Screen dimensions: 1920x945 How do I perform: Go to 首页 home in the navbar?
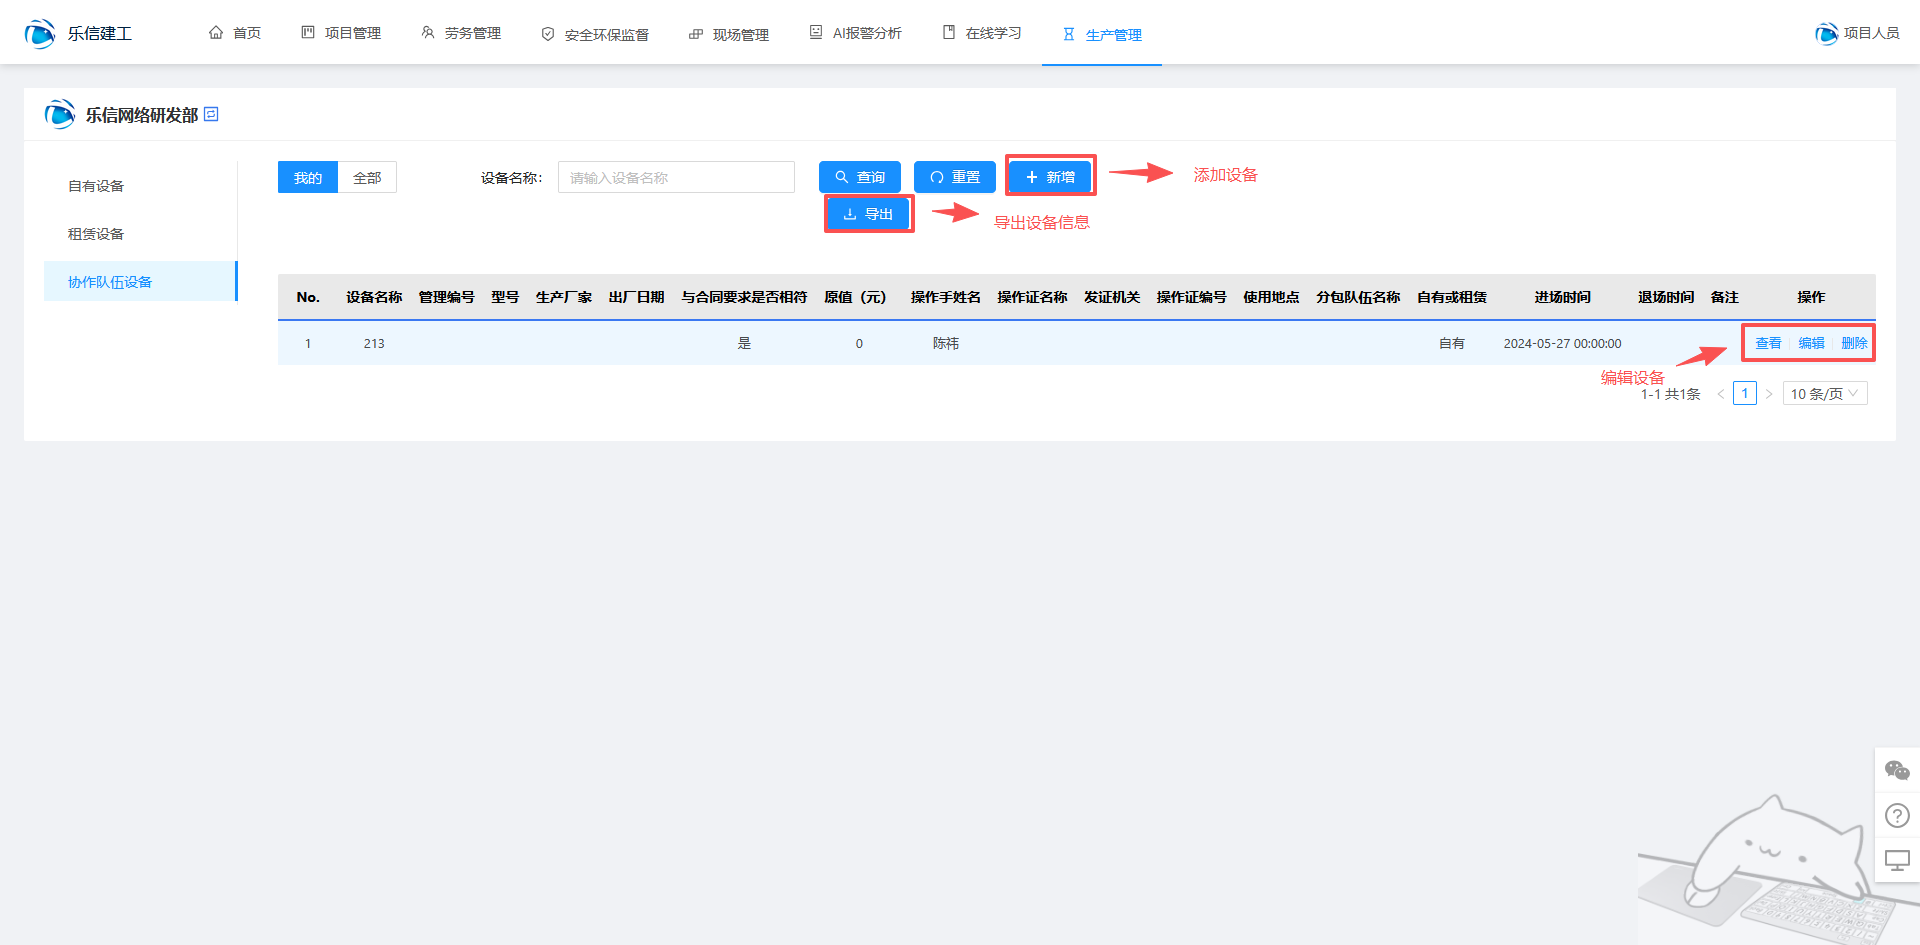coord(235,33)
